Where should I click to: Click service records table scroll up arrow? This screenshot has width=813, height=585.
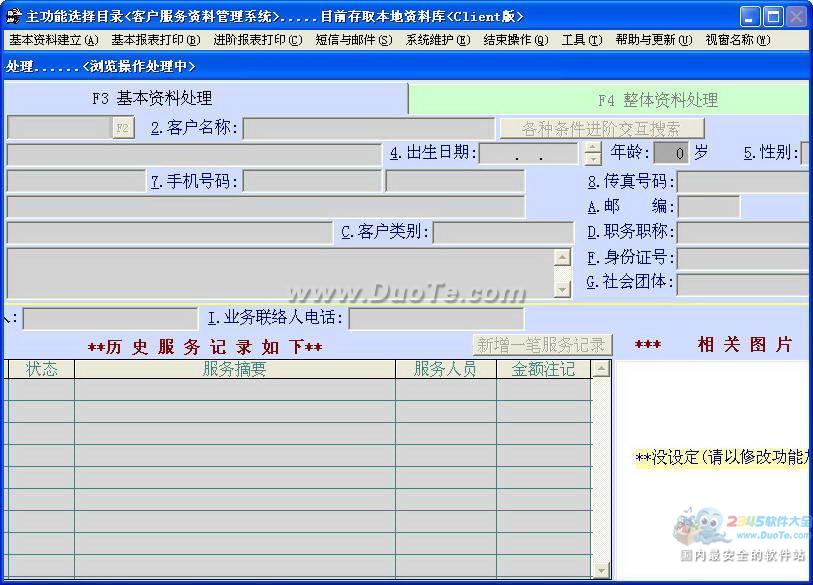(601, 369)
